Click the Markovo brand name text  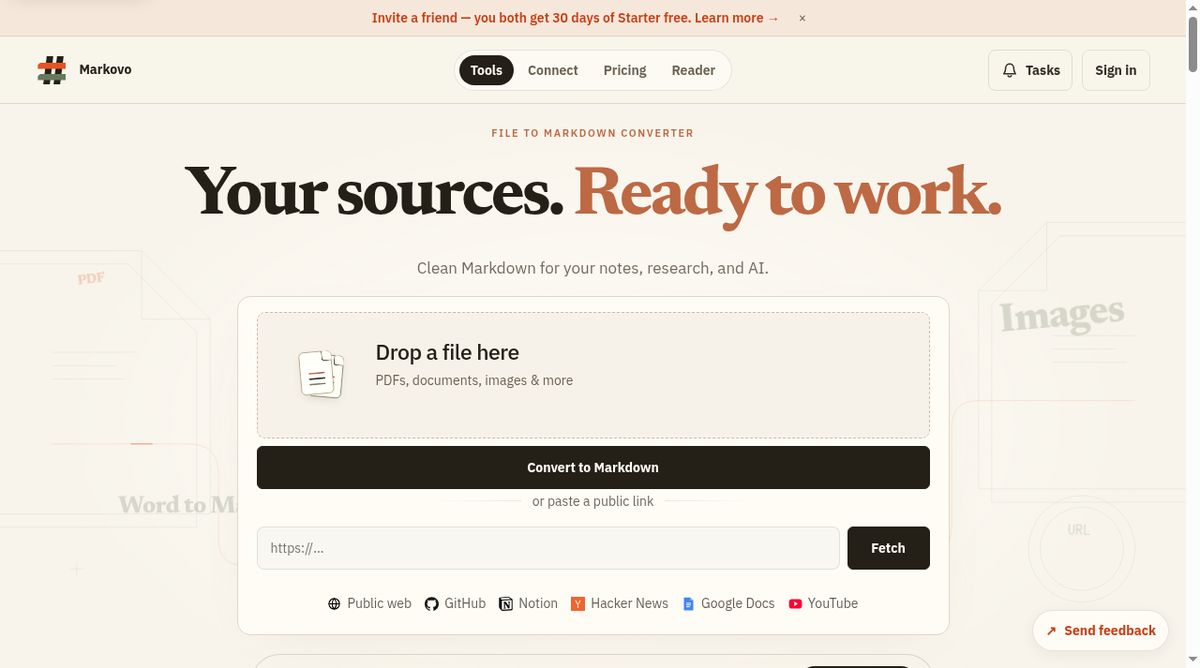pyautogui.click(x=105, y=70)
